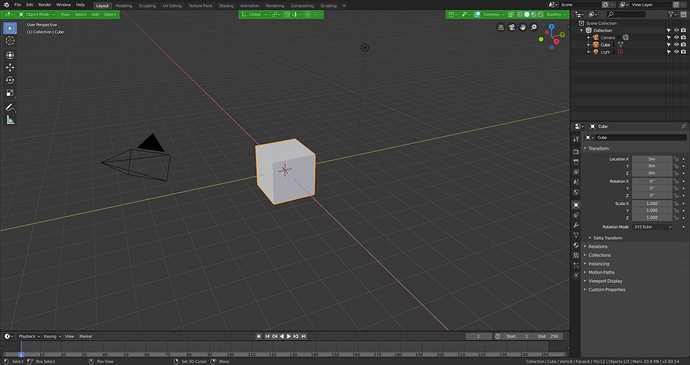Image resolution: width=690 pixels, height=365 pixels.
Task: Select the Rotate tool
Action: pos(10,80)
